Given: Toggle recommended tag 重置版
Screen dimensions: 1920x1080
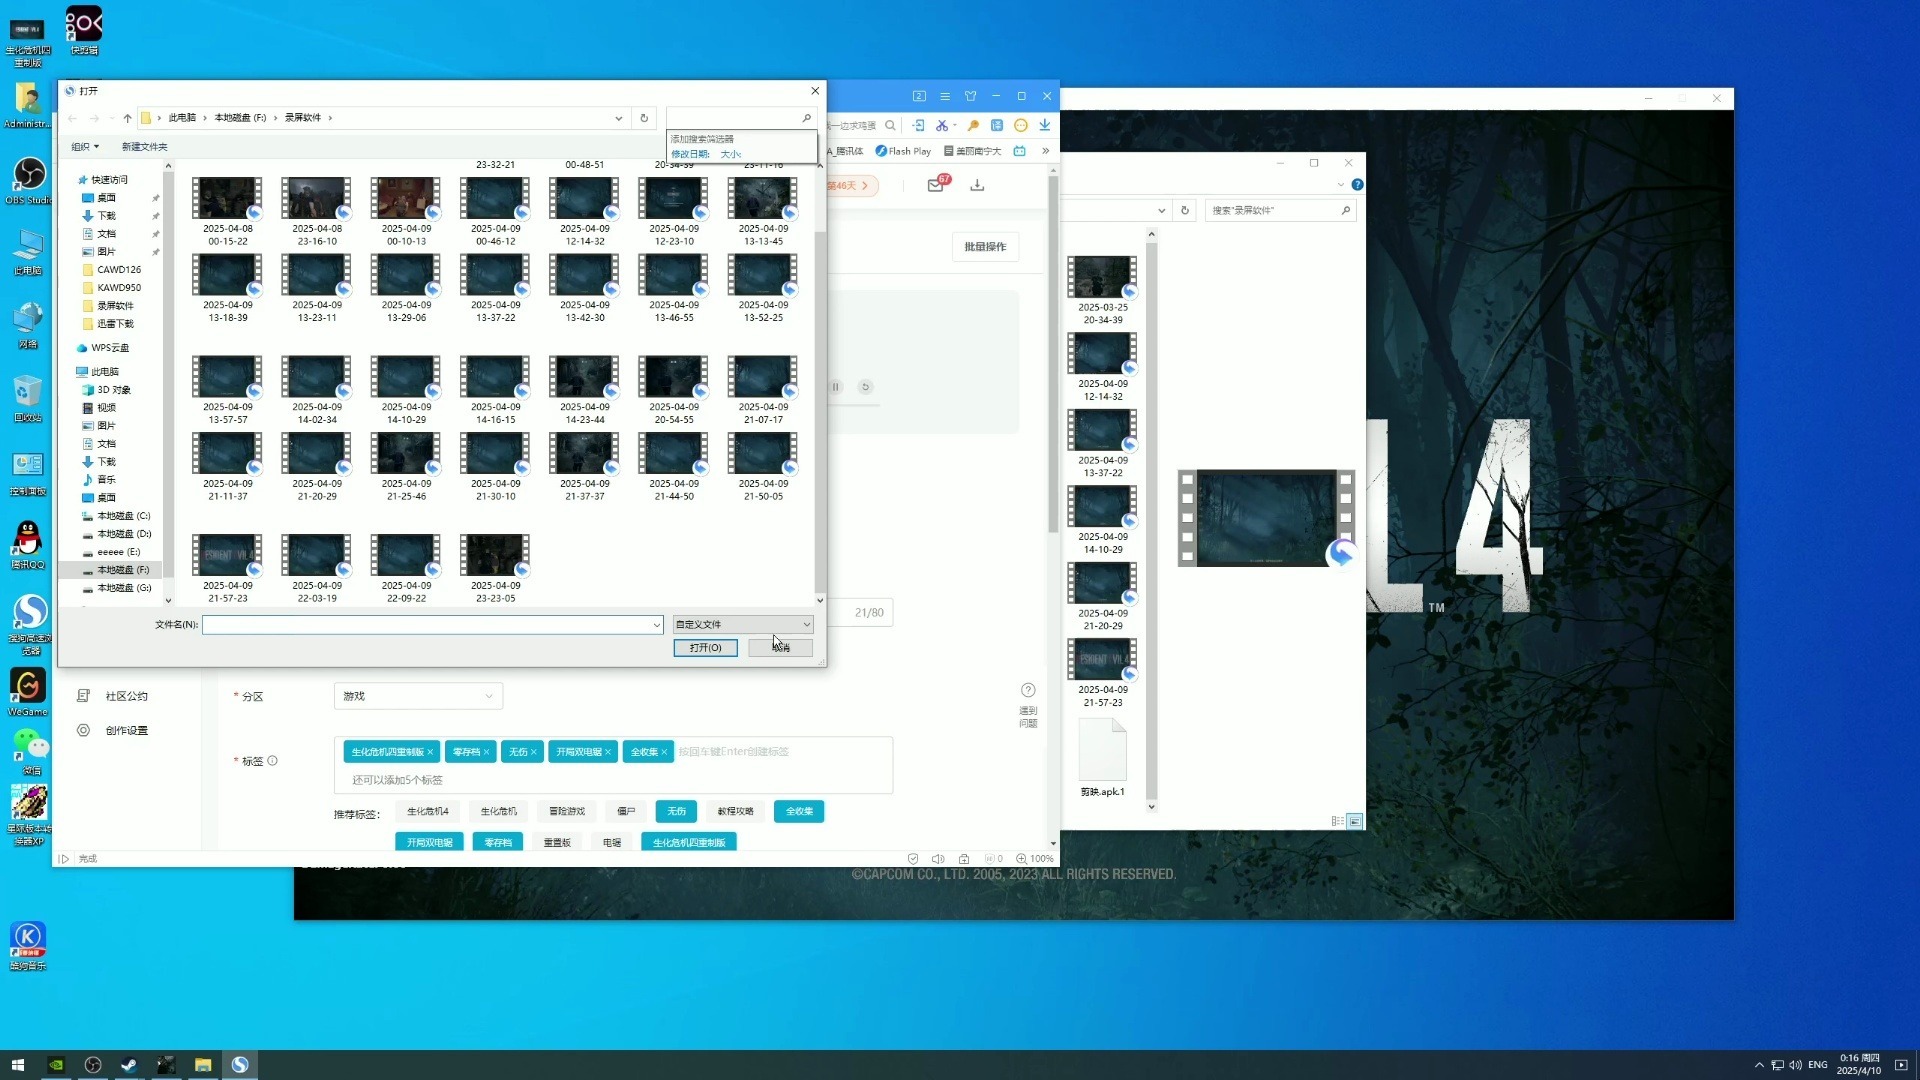Looking at the screenshot, I should click(x=557, y=842).
